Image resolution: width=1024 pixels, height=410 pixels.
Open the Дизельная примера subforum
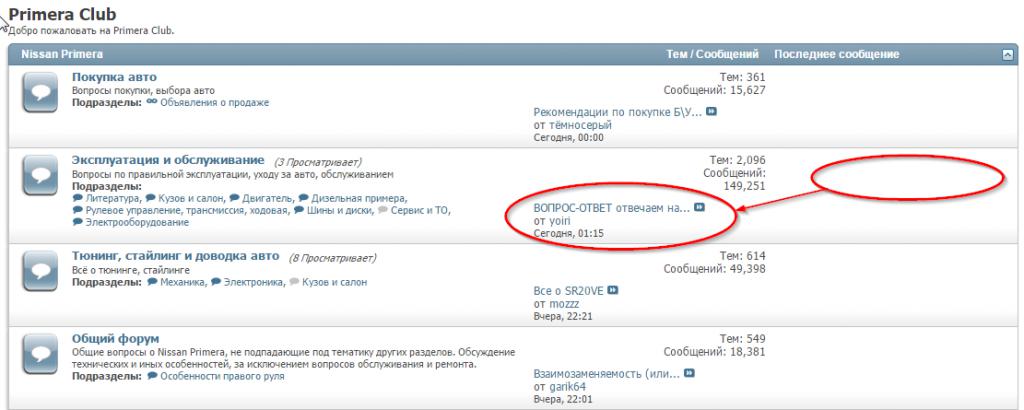[359, 198]
